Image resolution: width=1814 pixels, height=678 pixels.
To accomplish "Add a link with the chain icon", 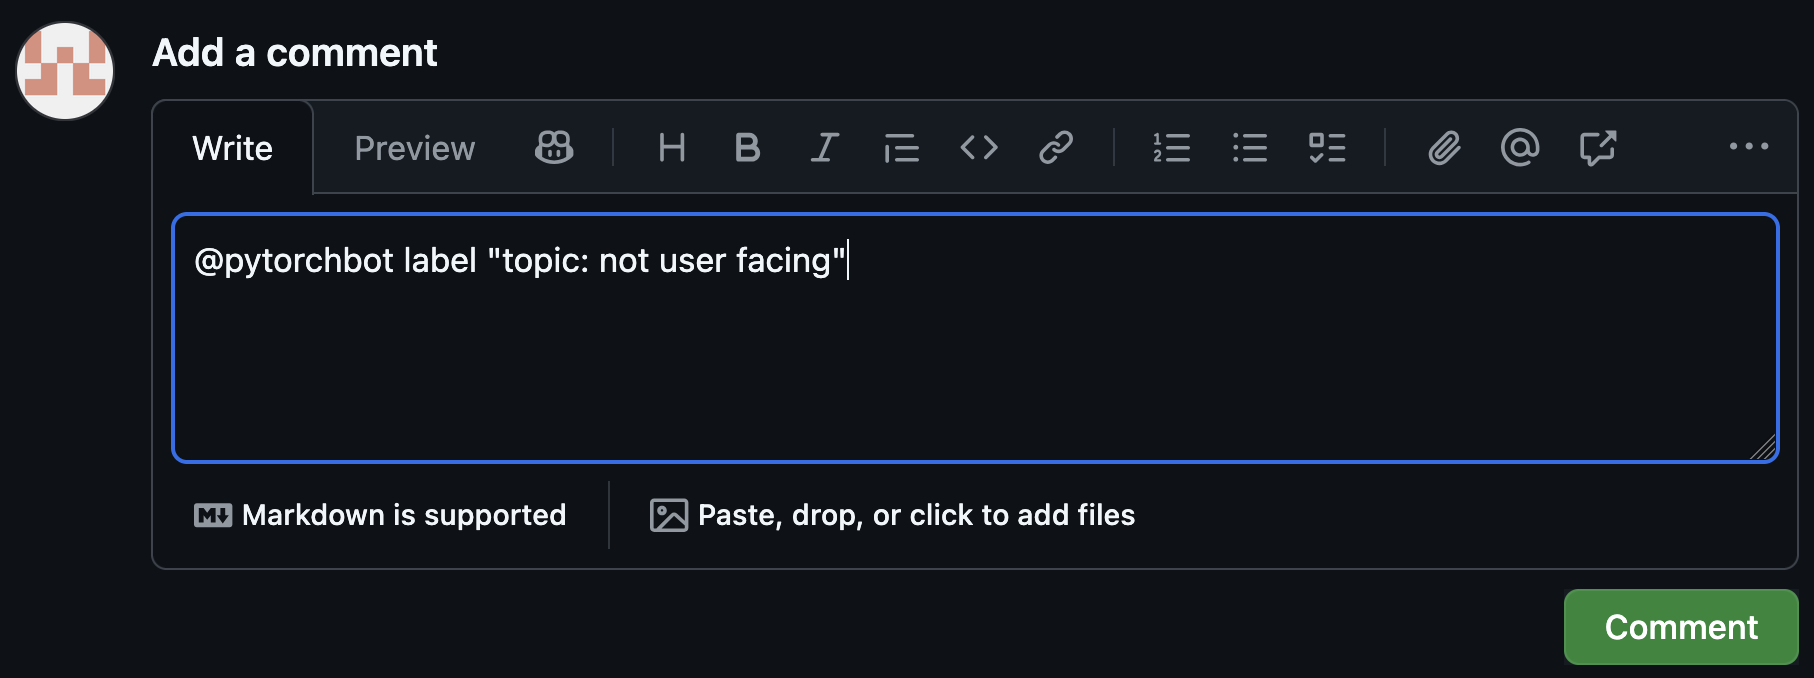I will click(x=1056, y=148).
